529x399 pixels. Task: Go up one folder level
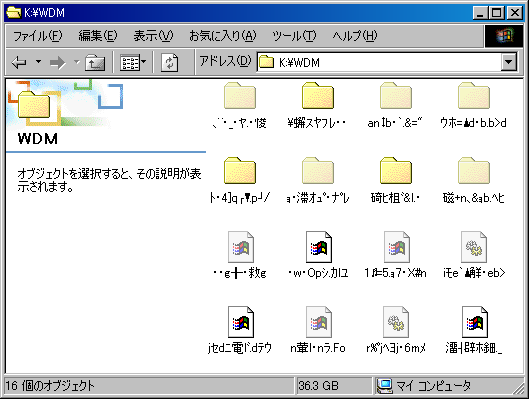[95, 62]
